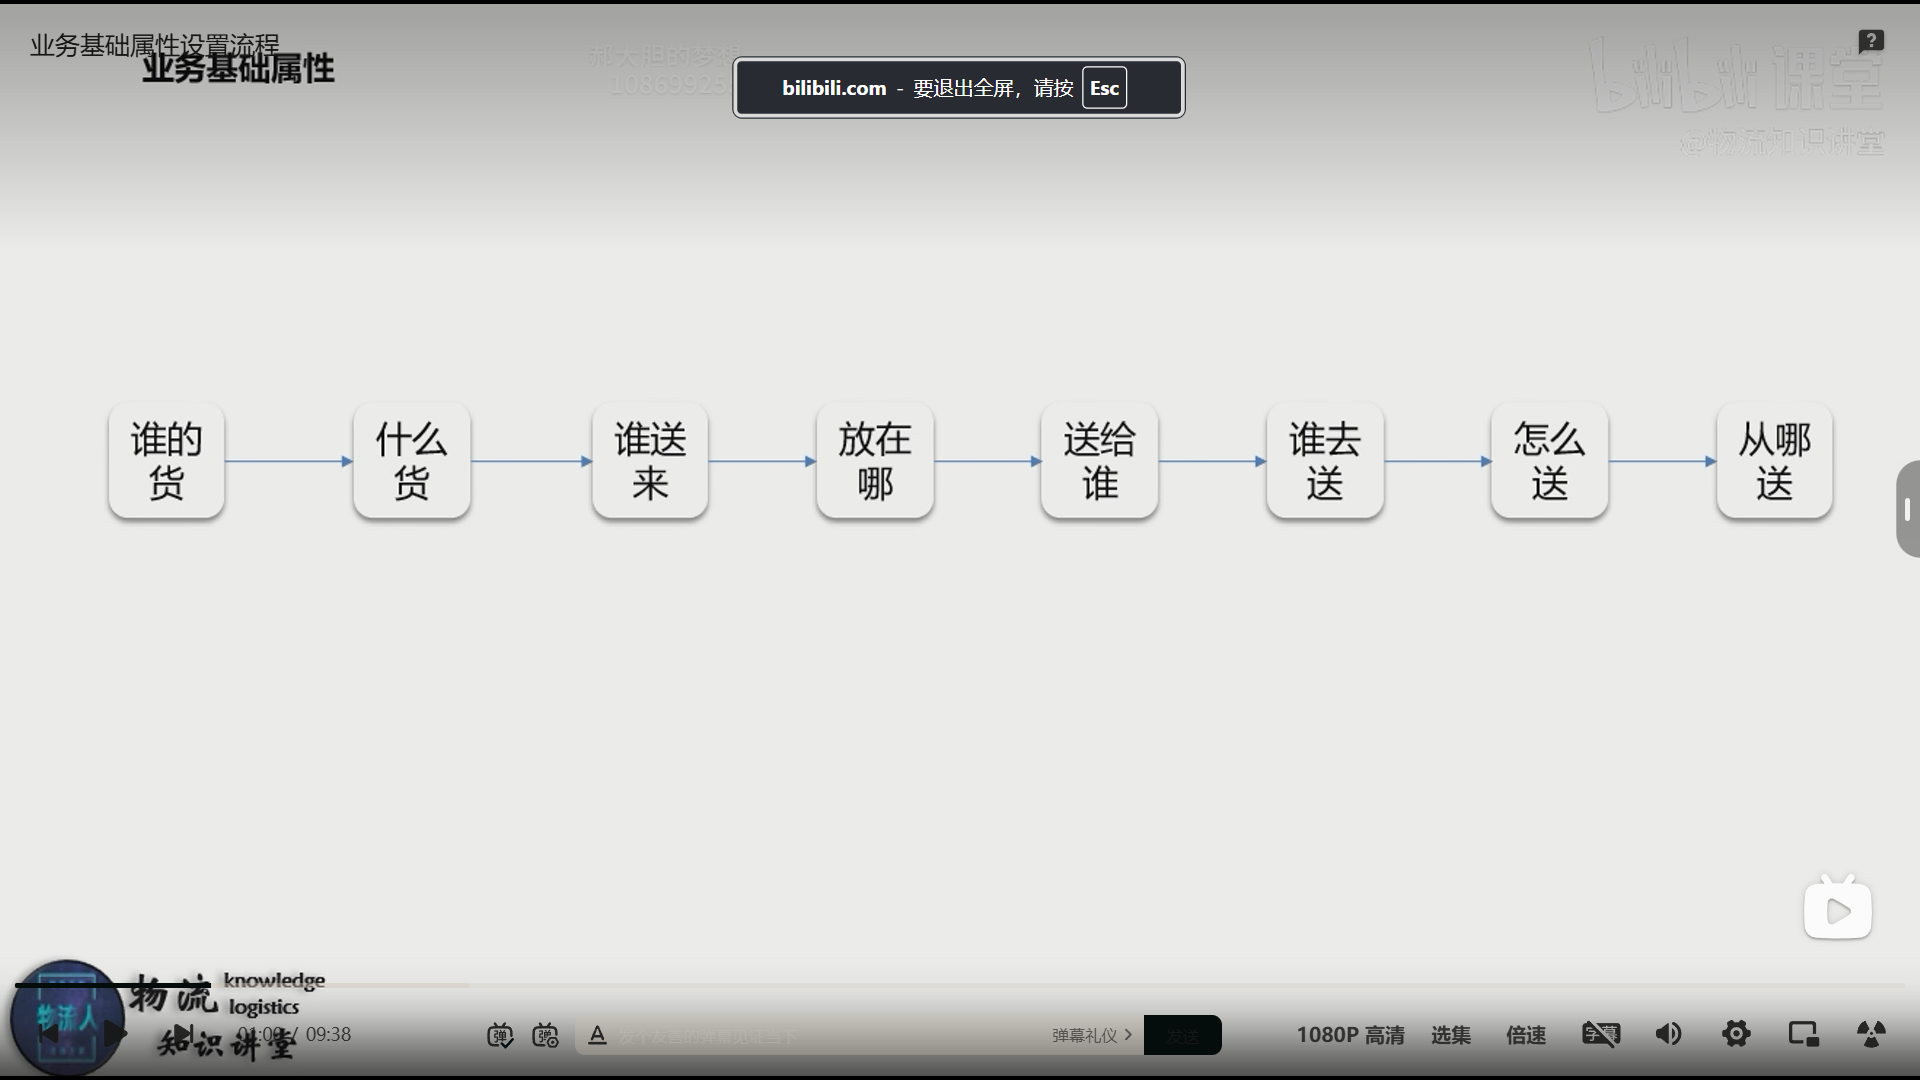Toggle subtitles on or off
Viewport: 1920px width, 1080px height.
(1600, 1034)
